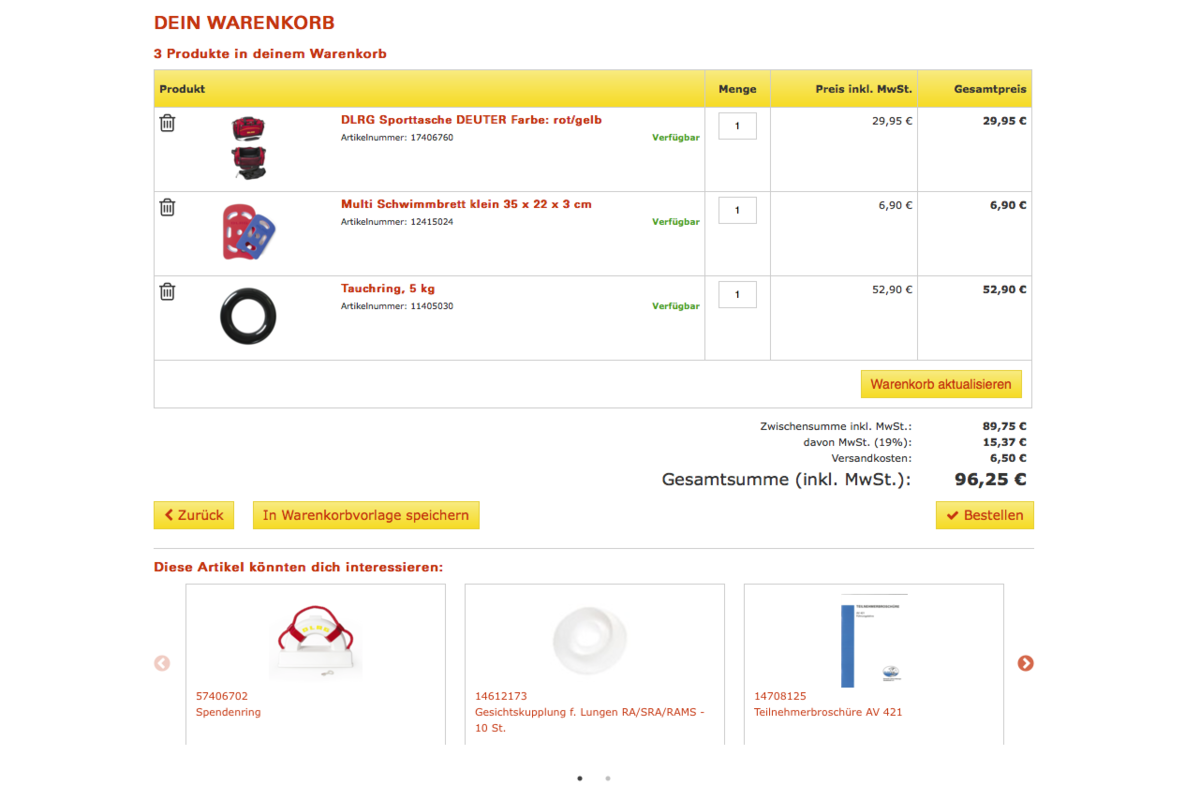This screenshot has width=1200, height=800.
Task: Click Artikelnummer: 11405030 text
Action: 397,306
